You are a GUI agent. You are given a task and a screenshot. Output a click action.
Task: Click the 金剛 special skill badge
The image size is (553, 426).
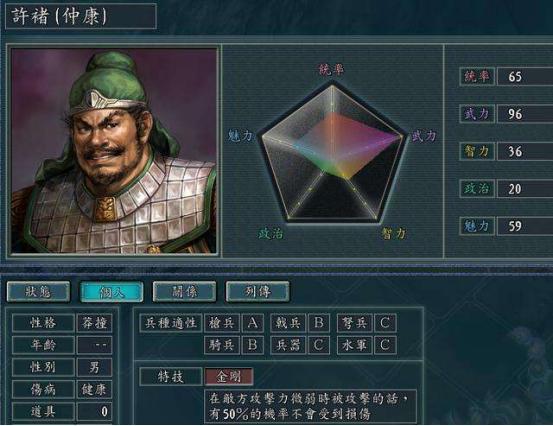pos(229,377)
